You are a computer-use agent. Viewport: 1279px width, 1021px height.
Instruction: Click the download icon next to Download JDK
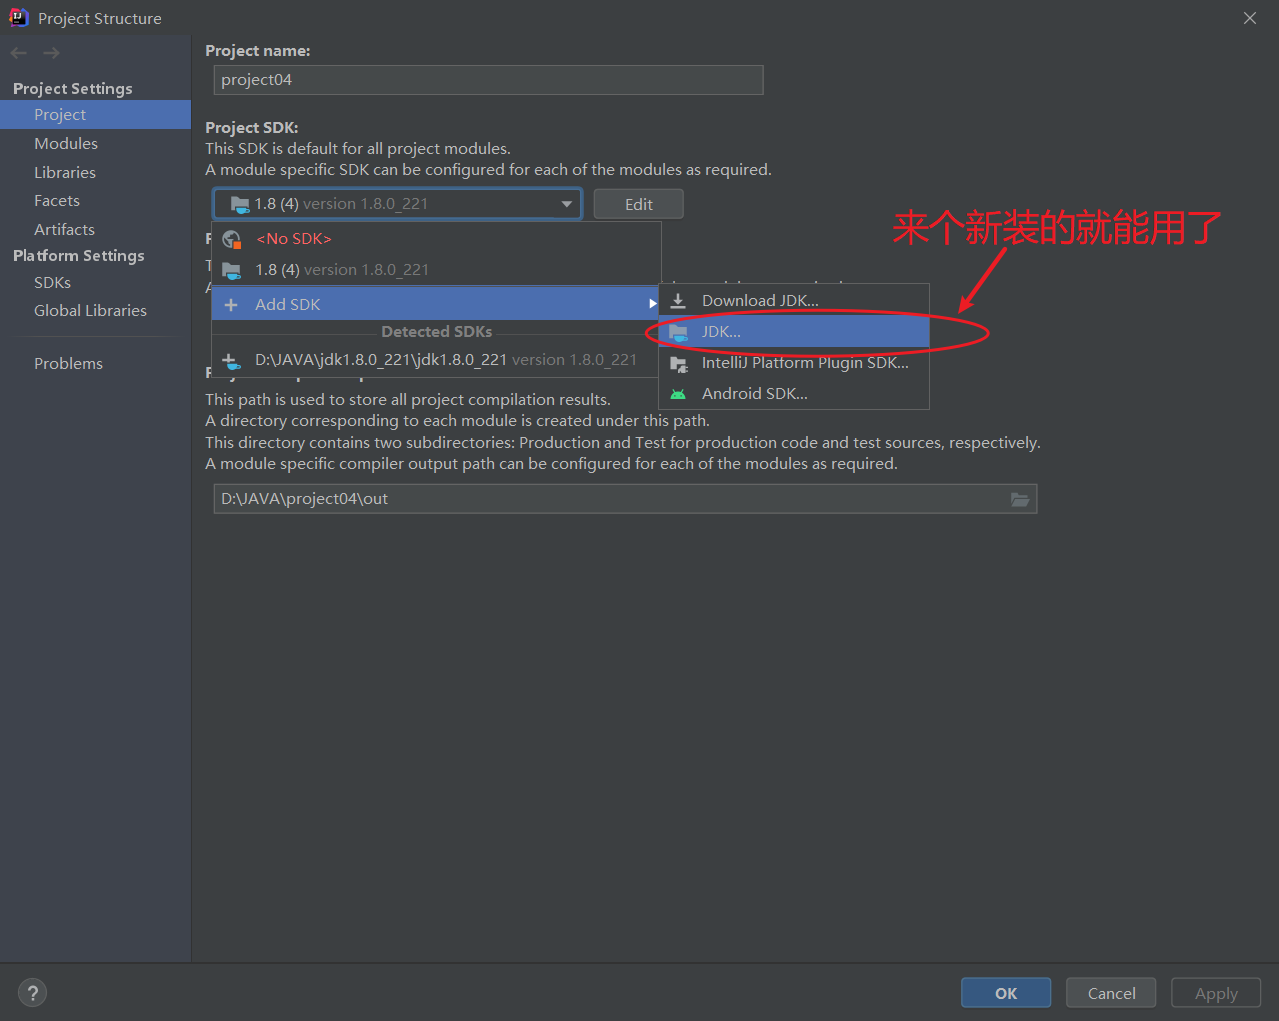(679, 299)
